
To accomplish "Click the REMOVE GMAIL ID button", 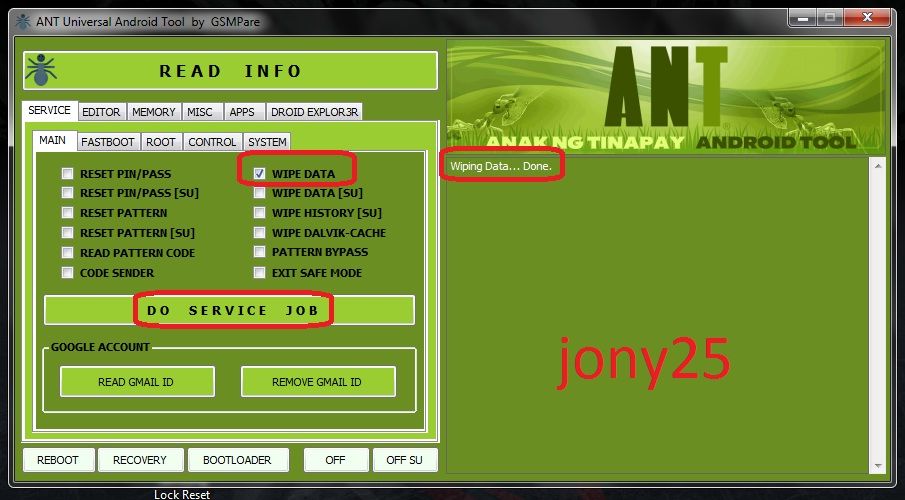I will (317, 381).
